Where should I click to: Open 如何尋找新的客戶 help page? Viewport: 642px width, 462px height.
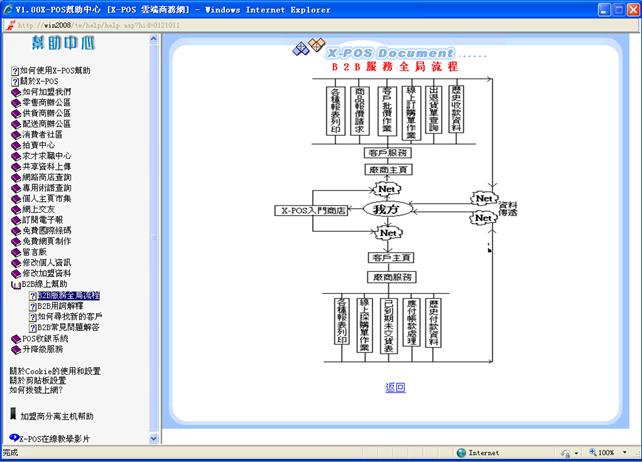coord(70,317)
